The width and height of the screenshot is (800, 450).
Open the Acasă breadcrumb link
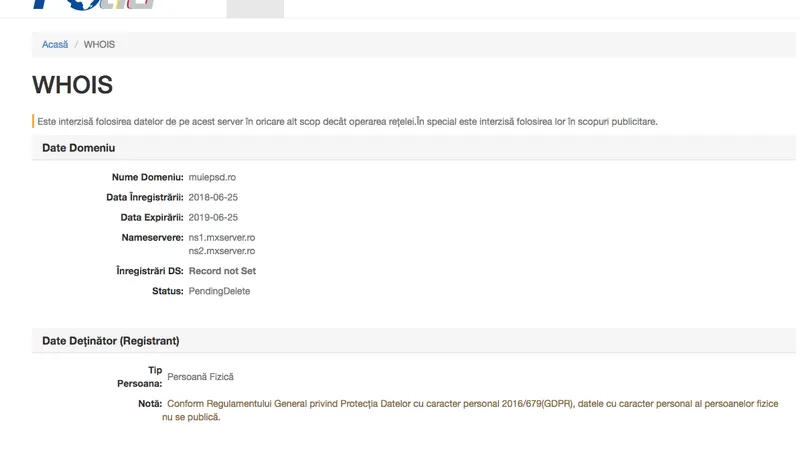[x=55, y=44]
